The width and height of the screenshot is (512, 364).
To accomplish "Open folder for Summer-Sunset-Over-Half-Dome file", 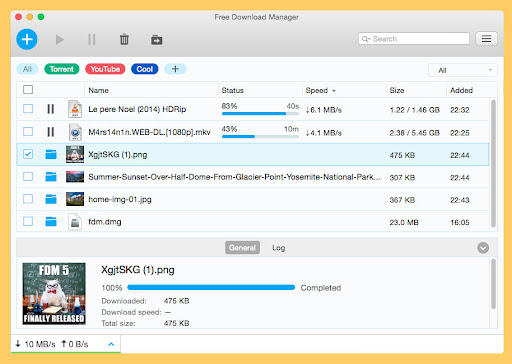I will coord(51,177).
